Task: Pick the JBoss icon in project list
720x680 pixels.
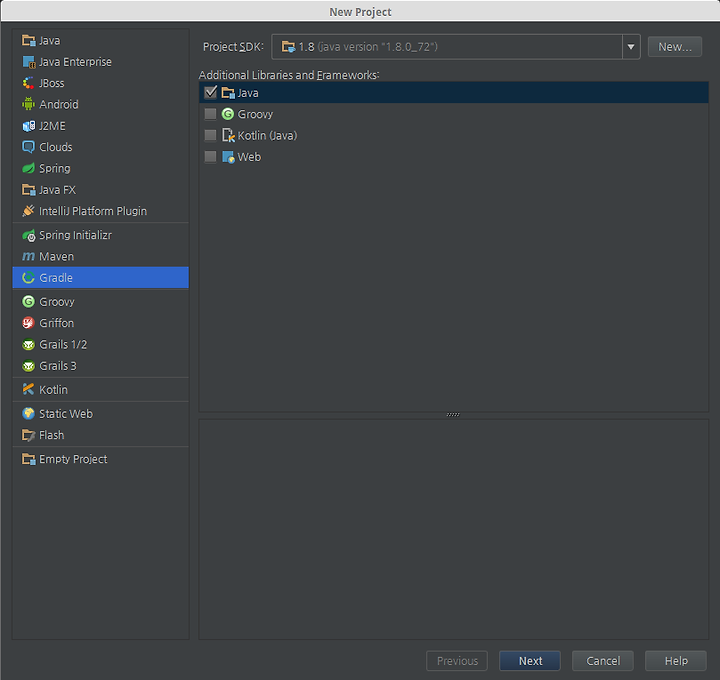Action: point(28,83)
